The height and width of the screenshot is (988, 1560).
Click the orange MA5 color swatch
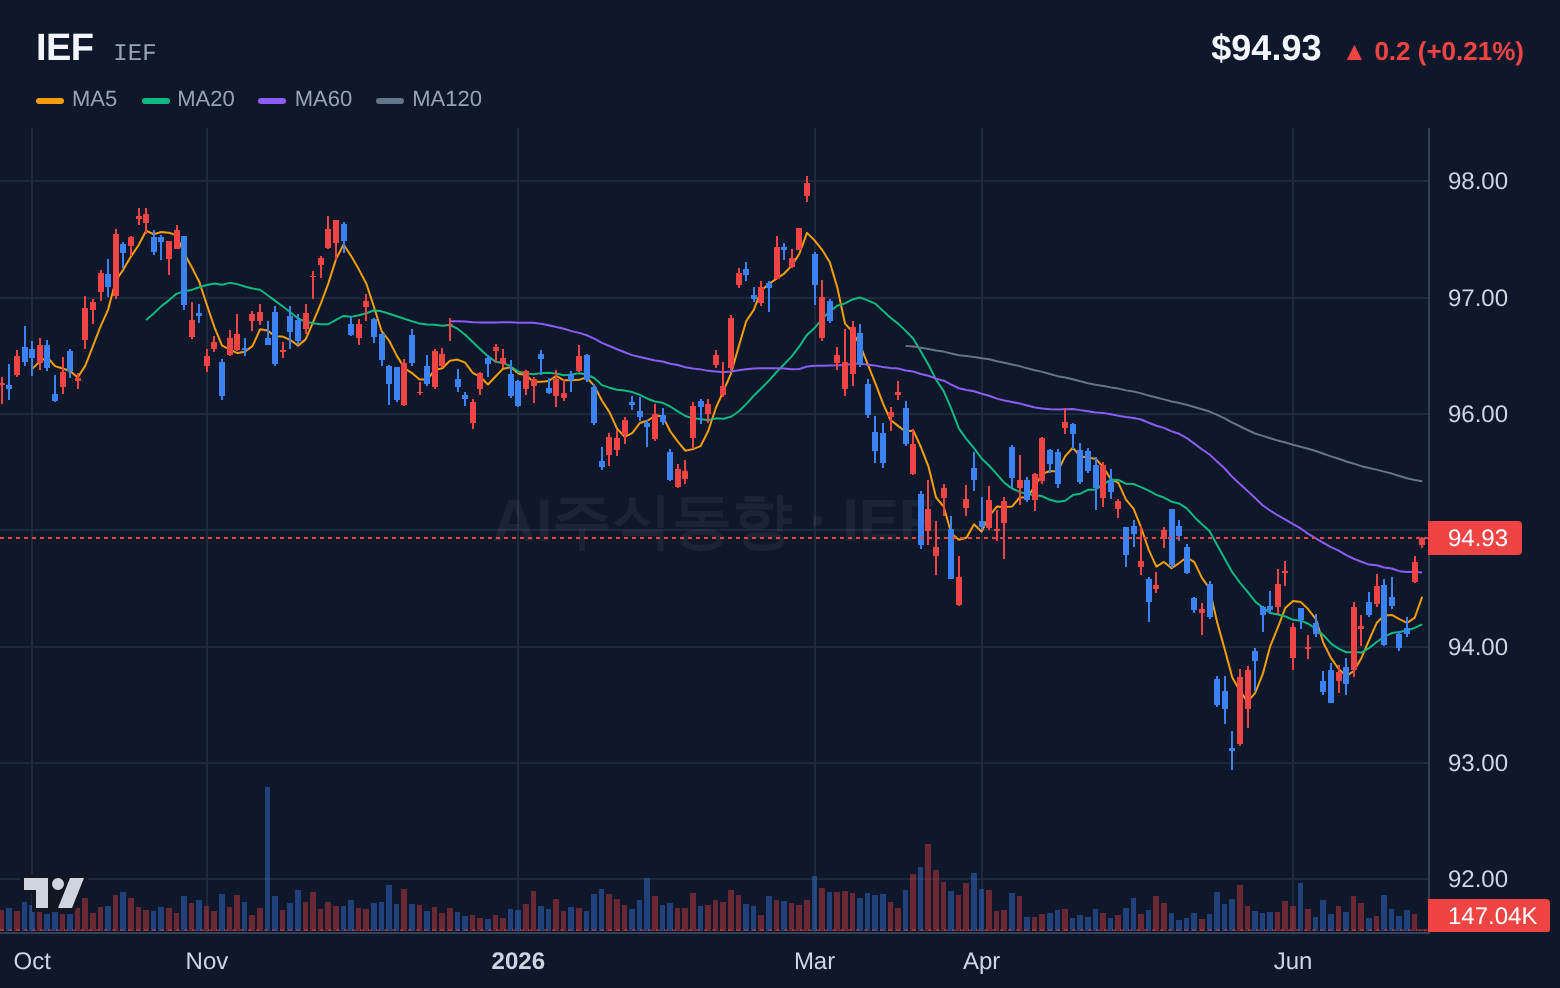point(50,100)
